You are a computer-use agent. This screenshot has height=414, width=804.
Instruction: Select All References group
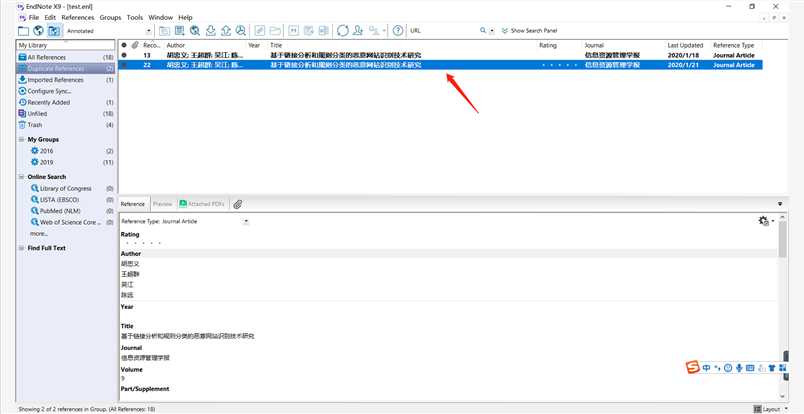click(66, 57)
